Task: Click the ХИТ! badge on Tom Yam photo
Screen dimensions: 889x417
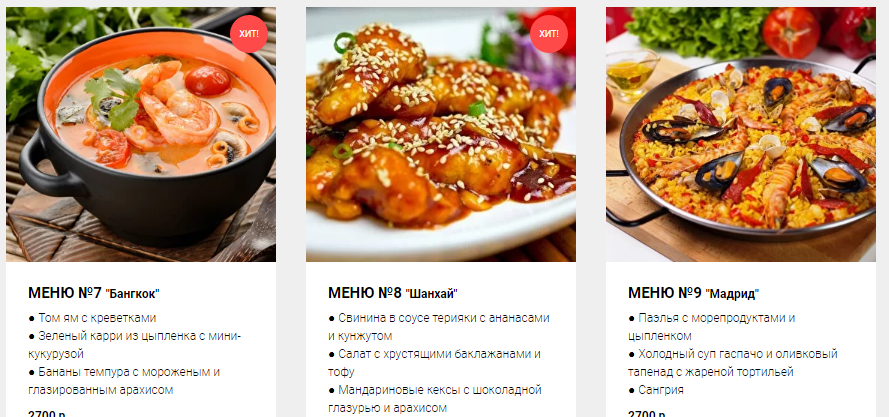Action: [249, 34]
